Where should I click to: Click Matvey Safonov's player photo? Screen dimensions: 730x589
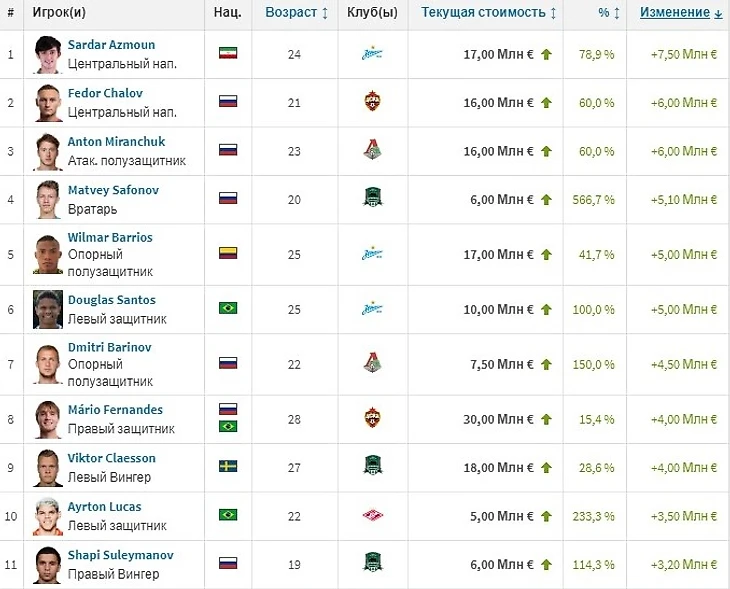(48, 198)
